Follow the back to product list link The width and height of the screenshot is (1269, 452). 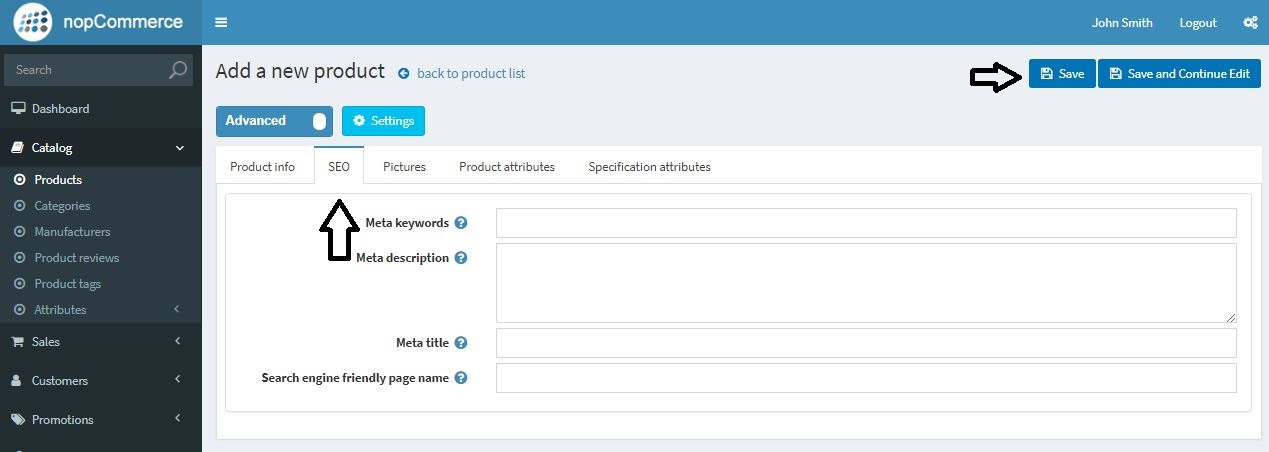pyautogui.click(x=470, y=73)
